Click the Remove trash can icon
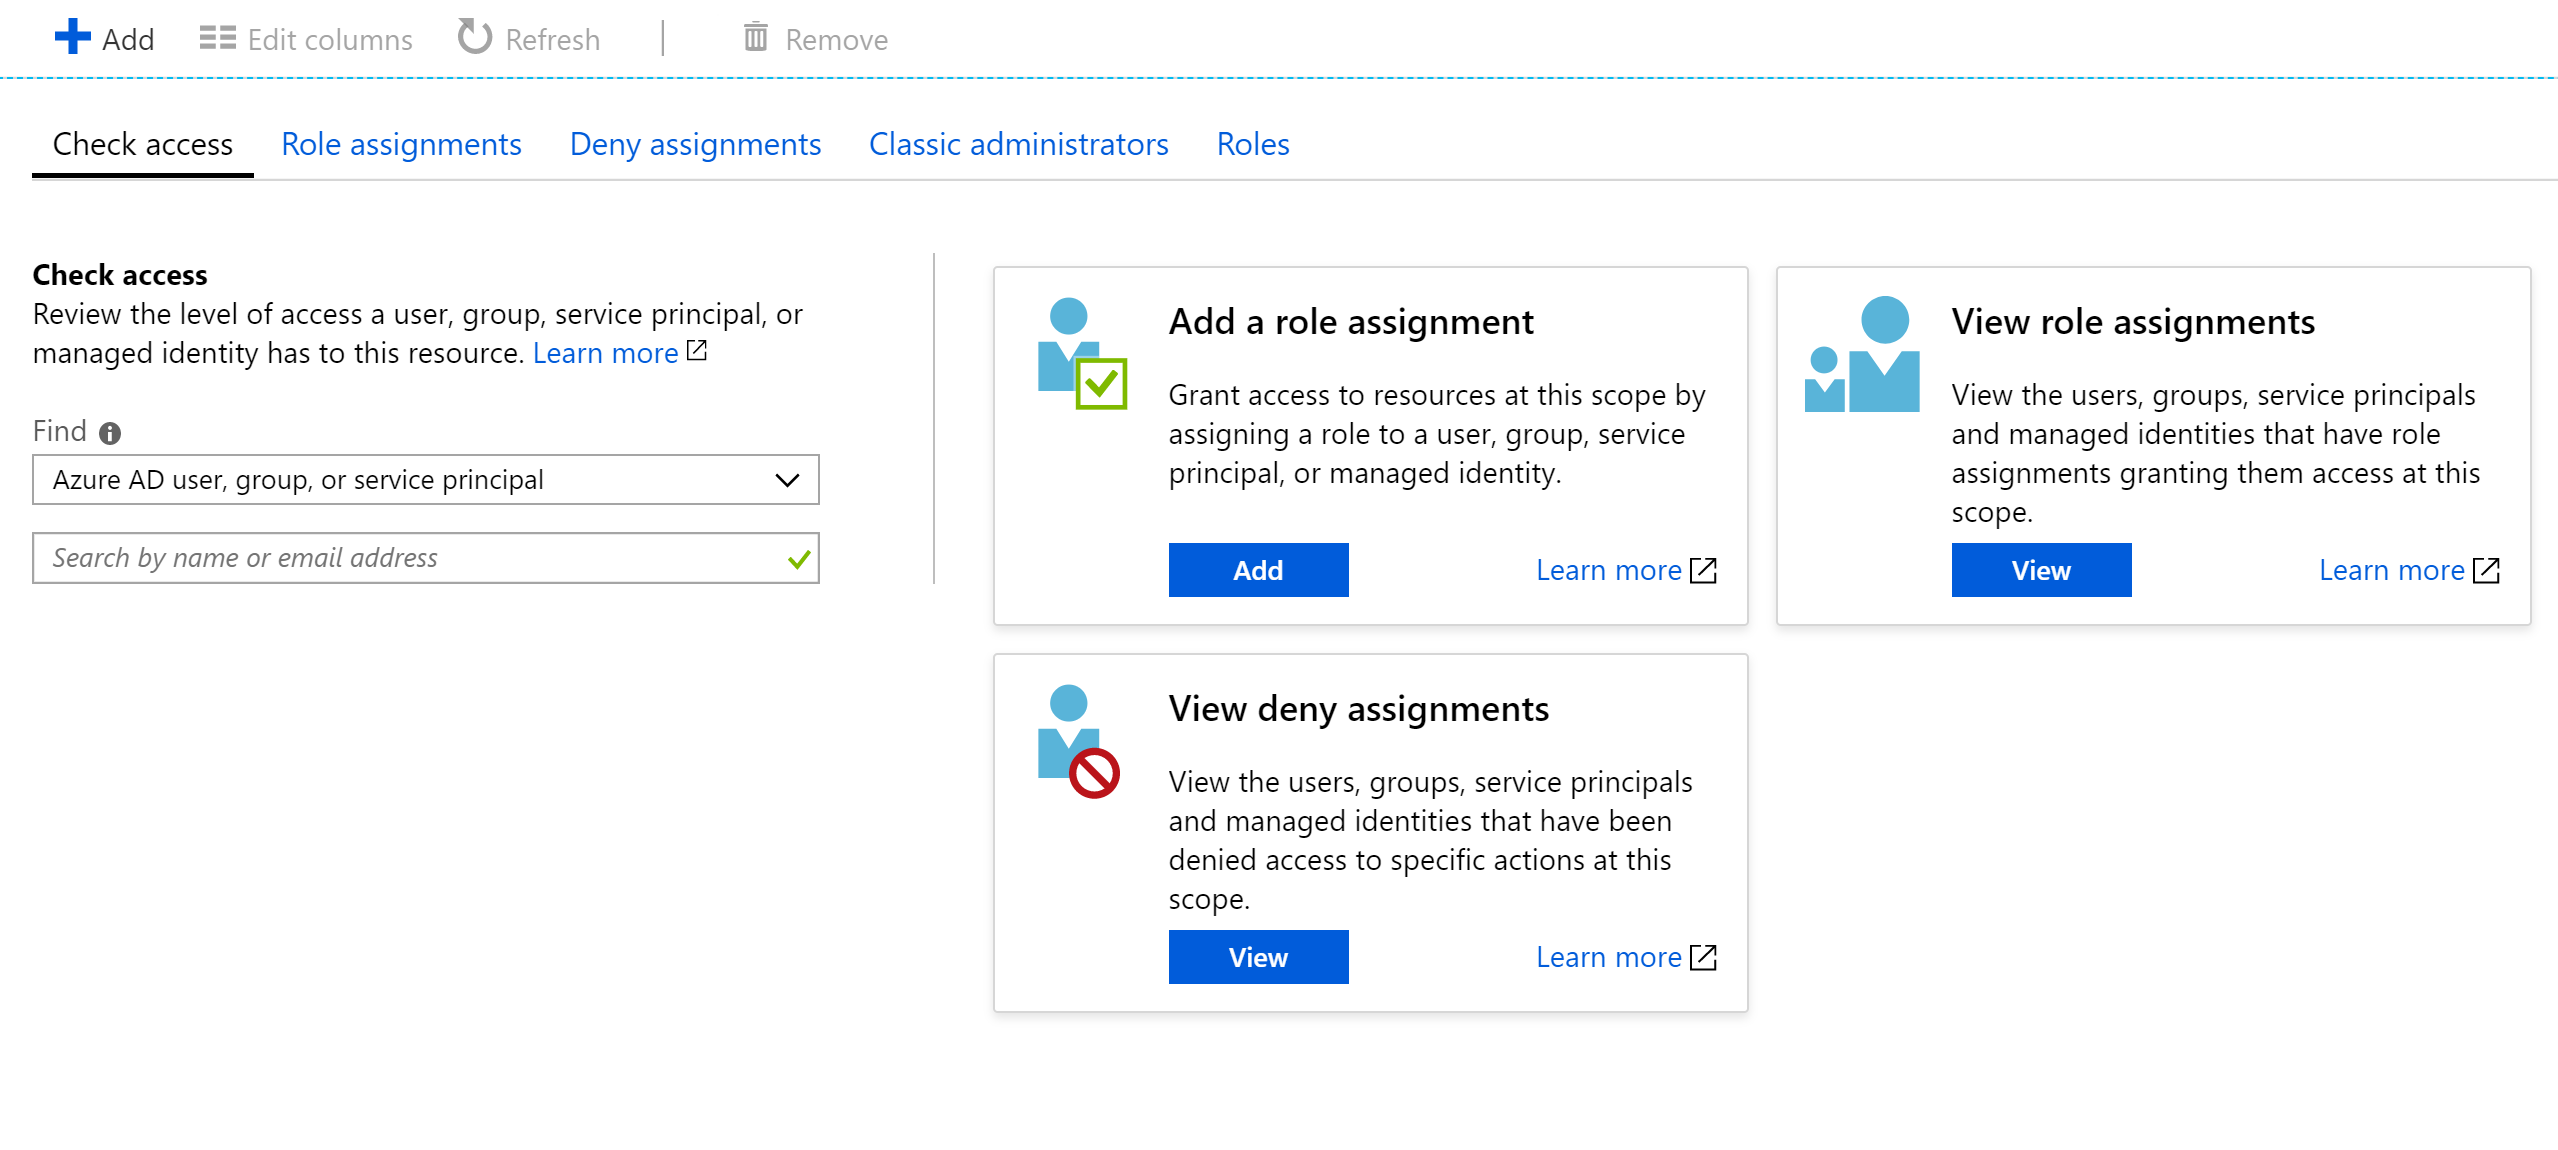The image size is (2558, 1150). click(x=755, y=37)
